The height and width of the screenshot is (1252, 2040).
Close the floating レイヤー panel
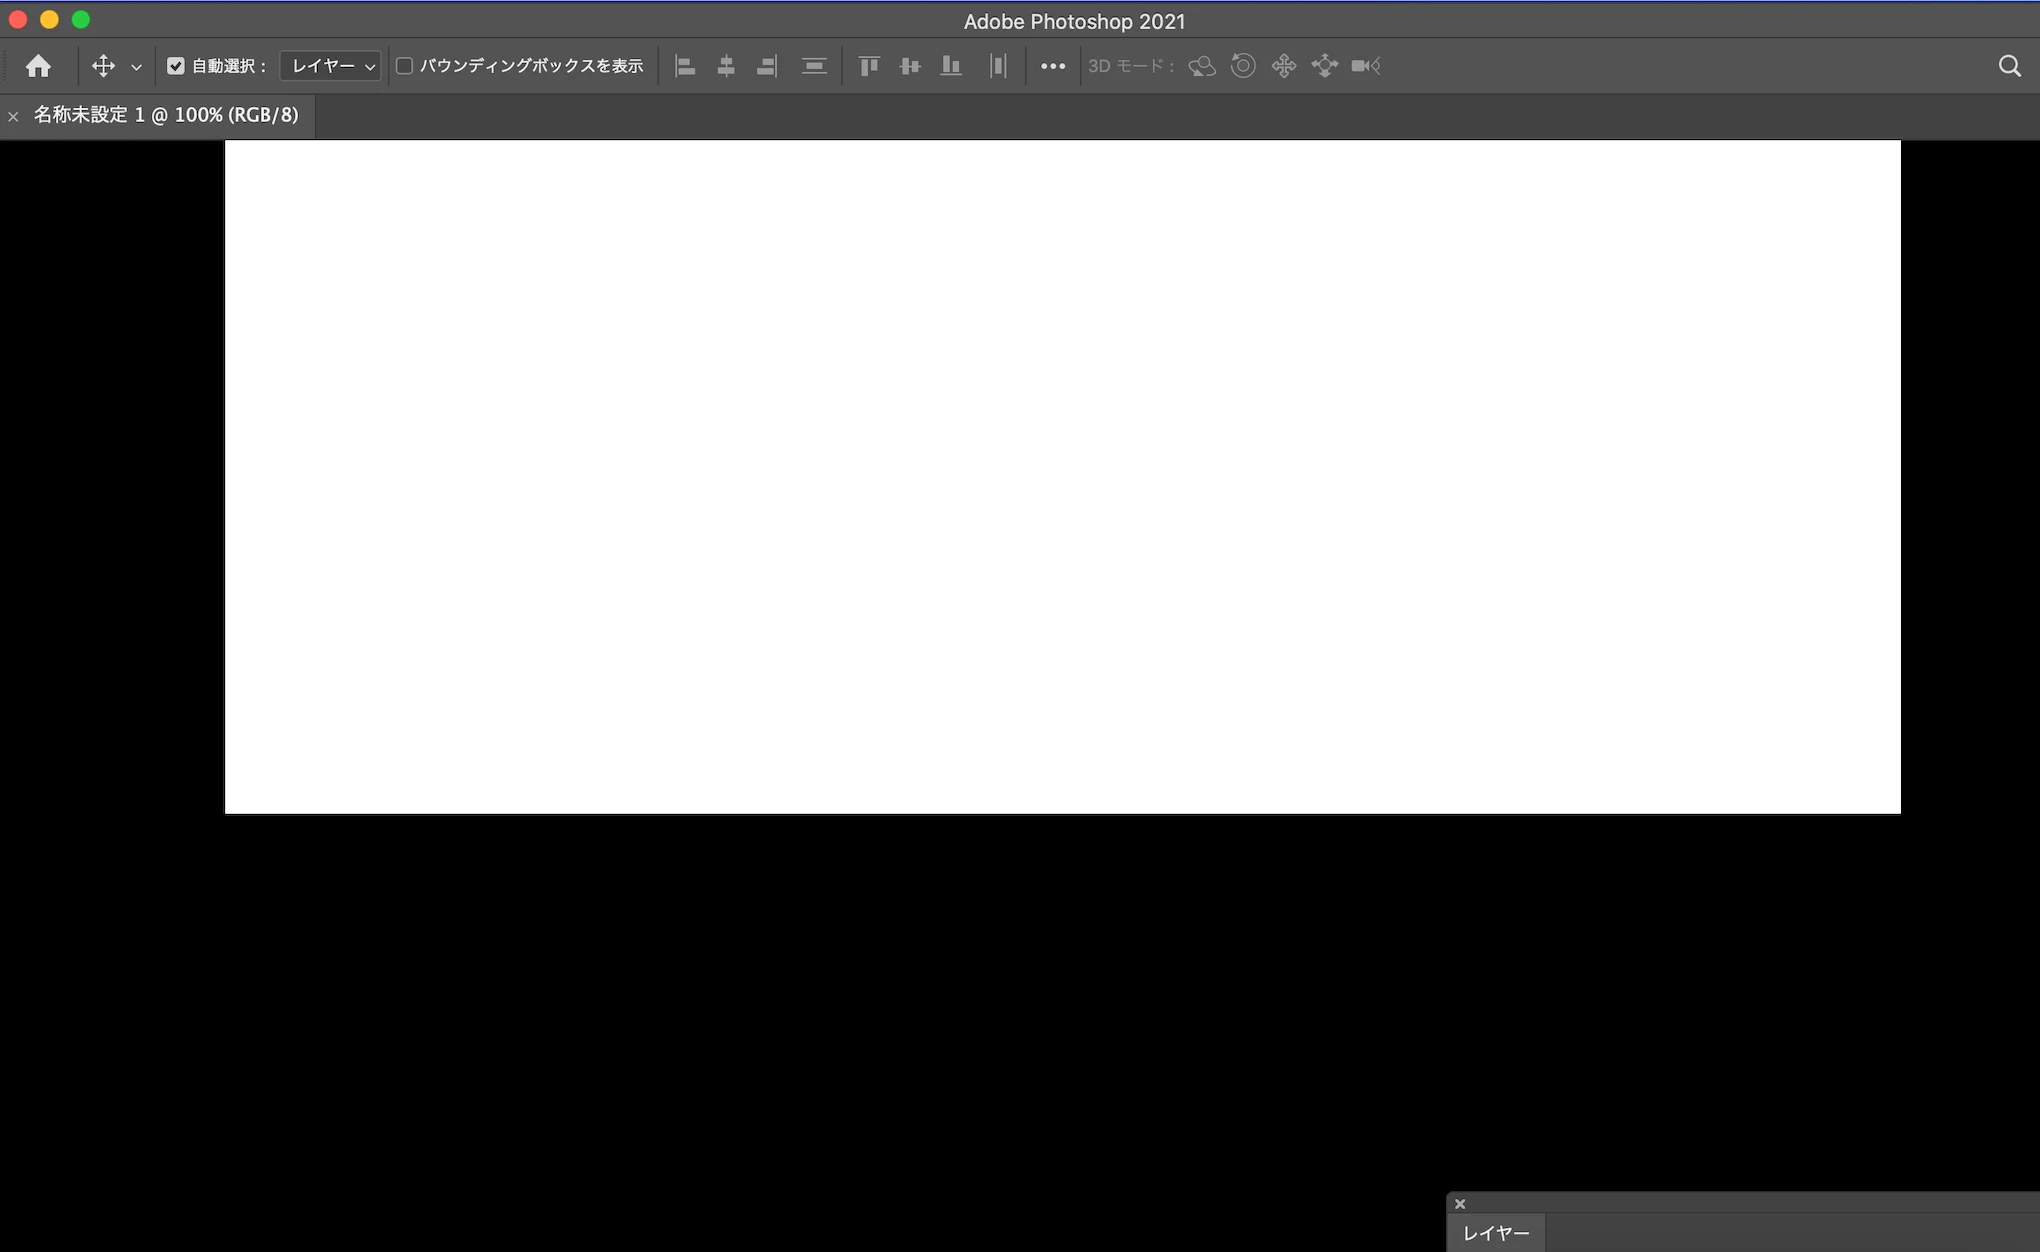coord(1460,1204)
